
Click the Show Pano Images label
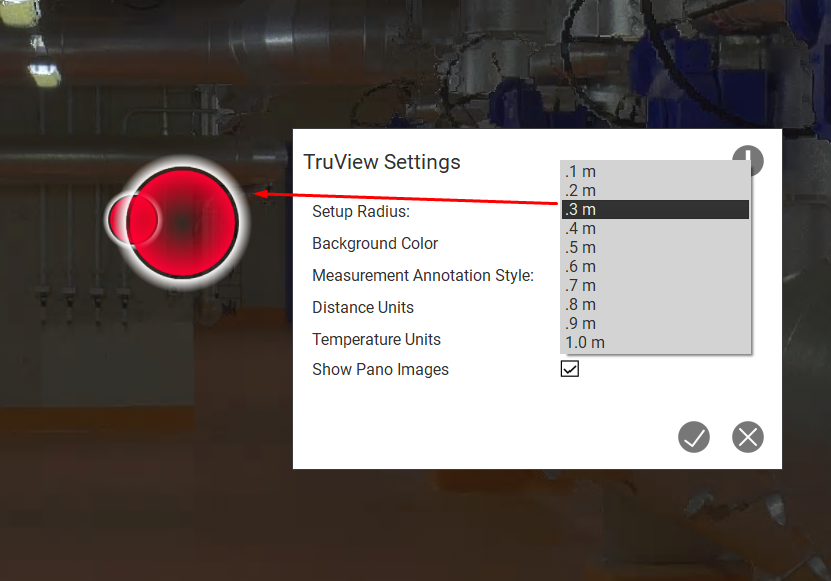click(380, 369)
